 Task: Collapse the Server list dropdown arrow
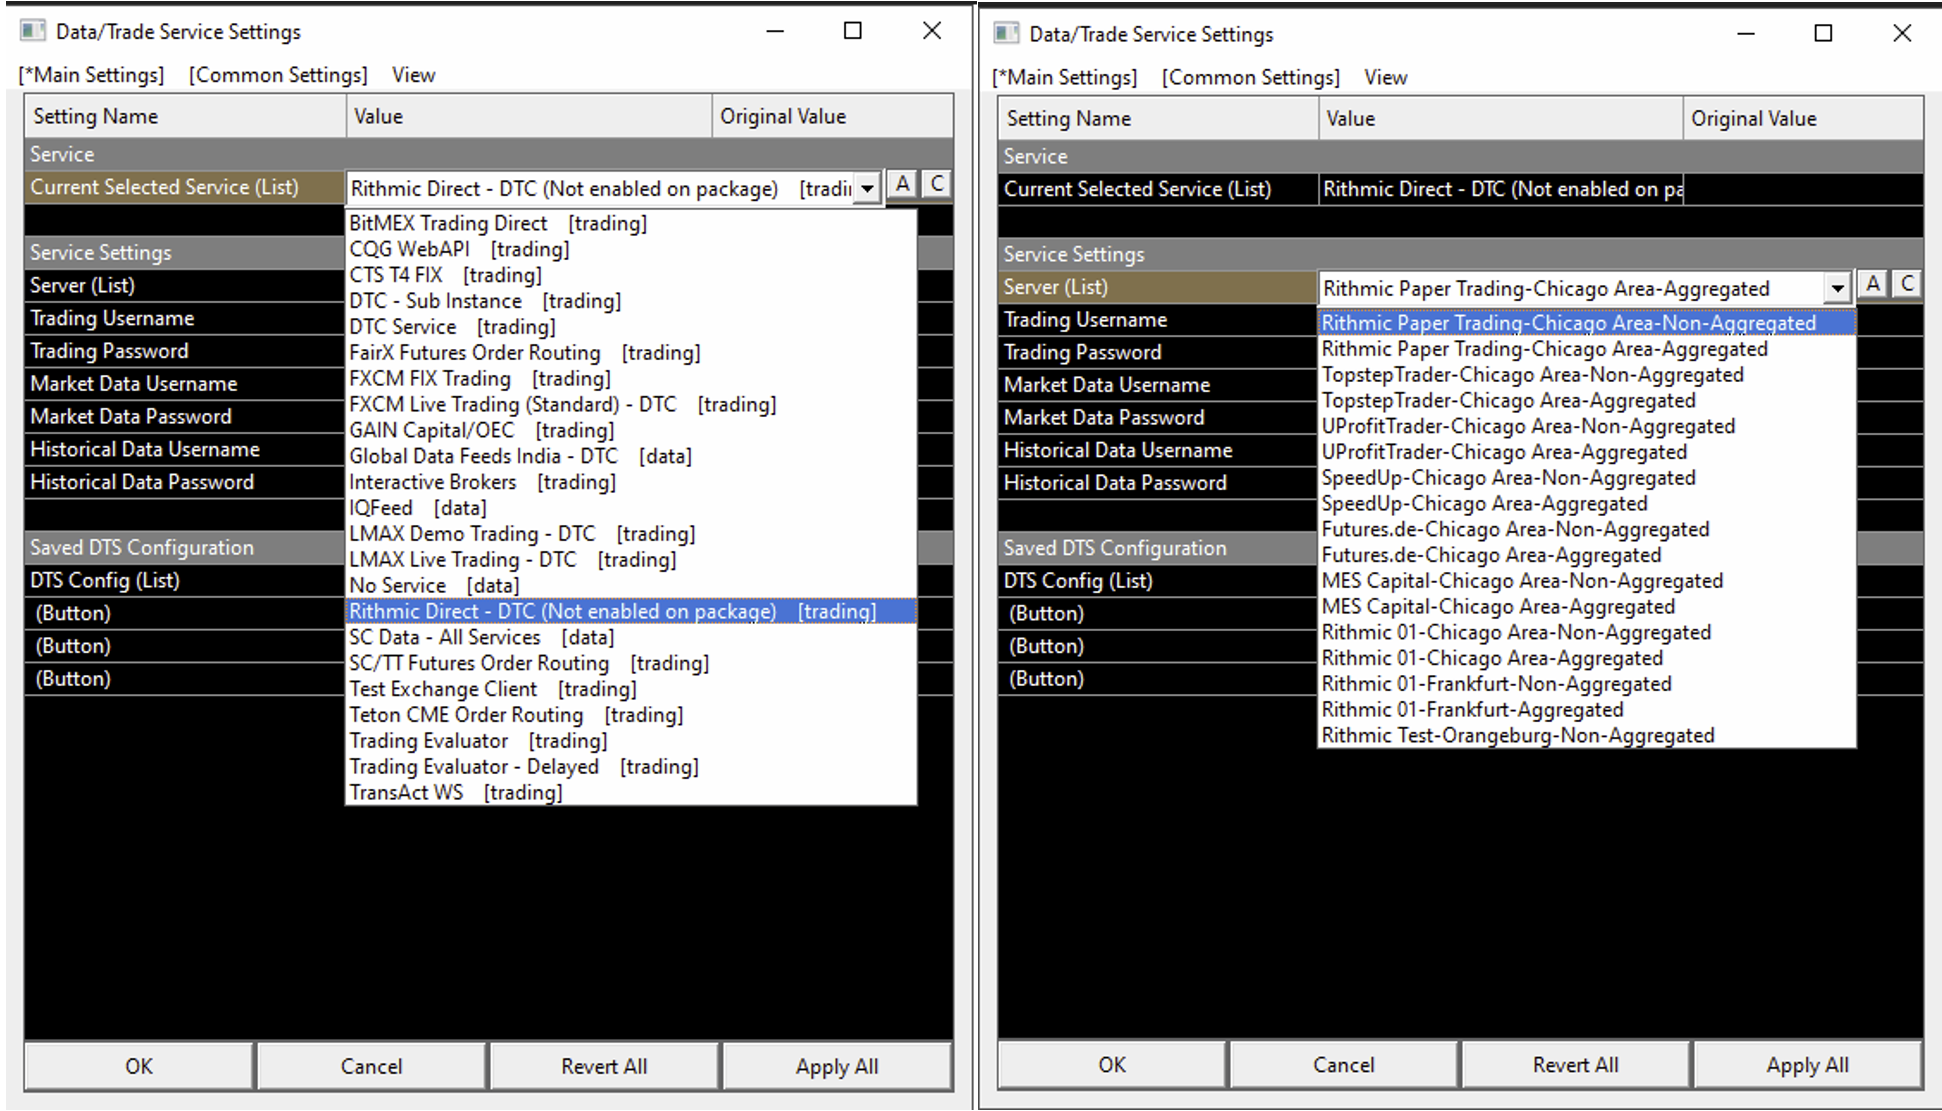[1837, 289]
